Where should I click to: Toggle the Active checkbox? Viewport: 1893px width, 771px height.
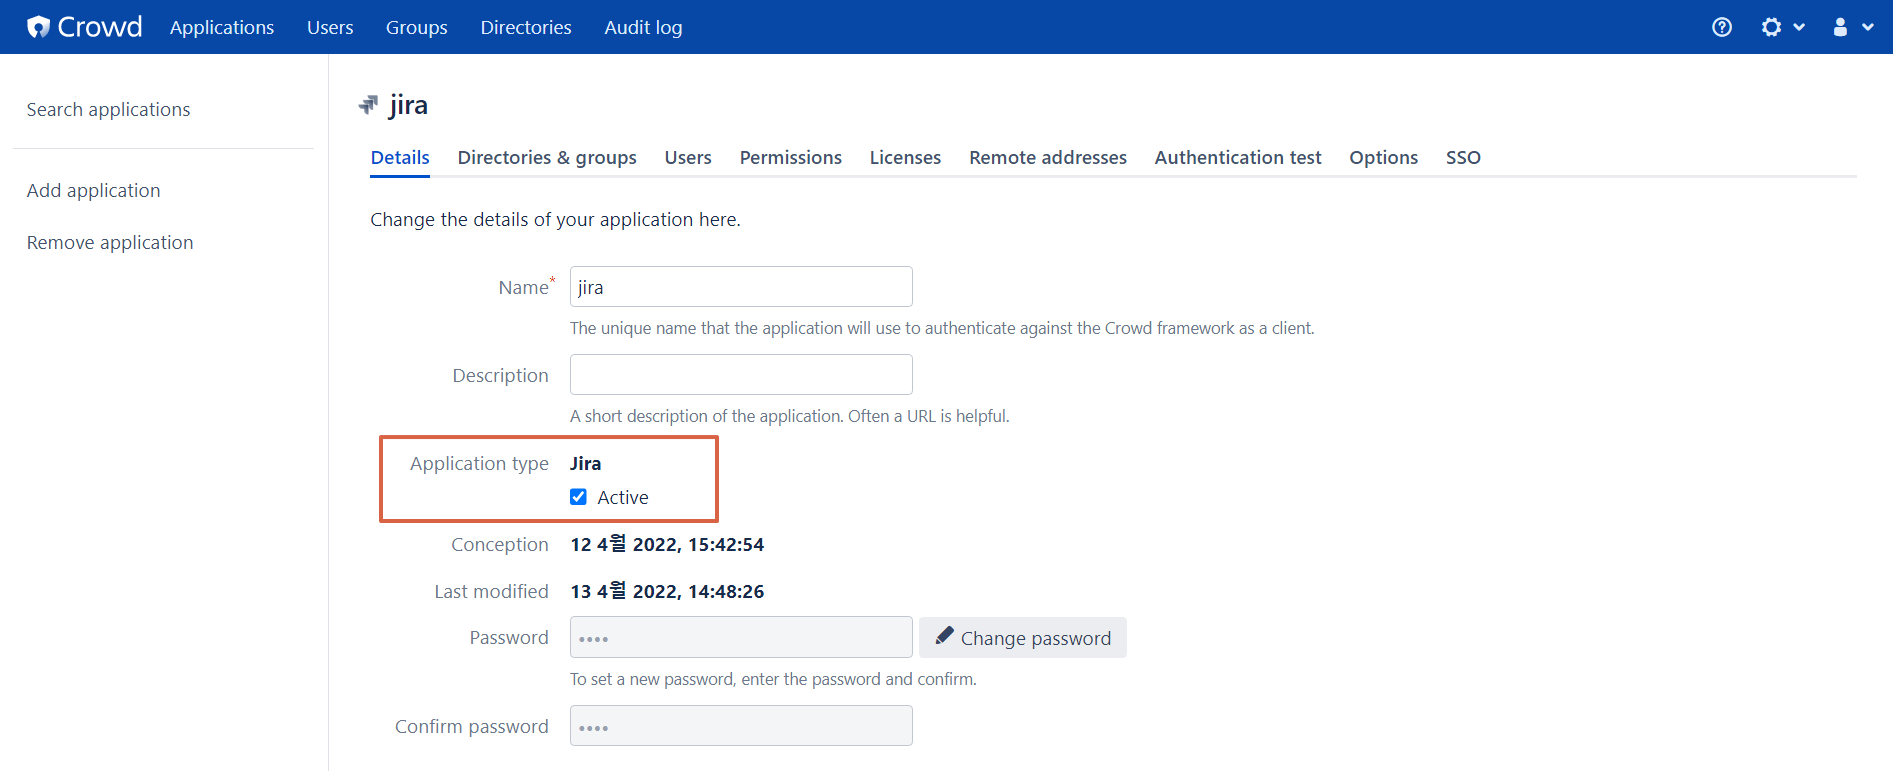click(578, 497)
